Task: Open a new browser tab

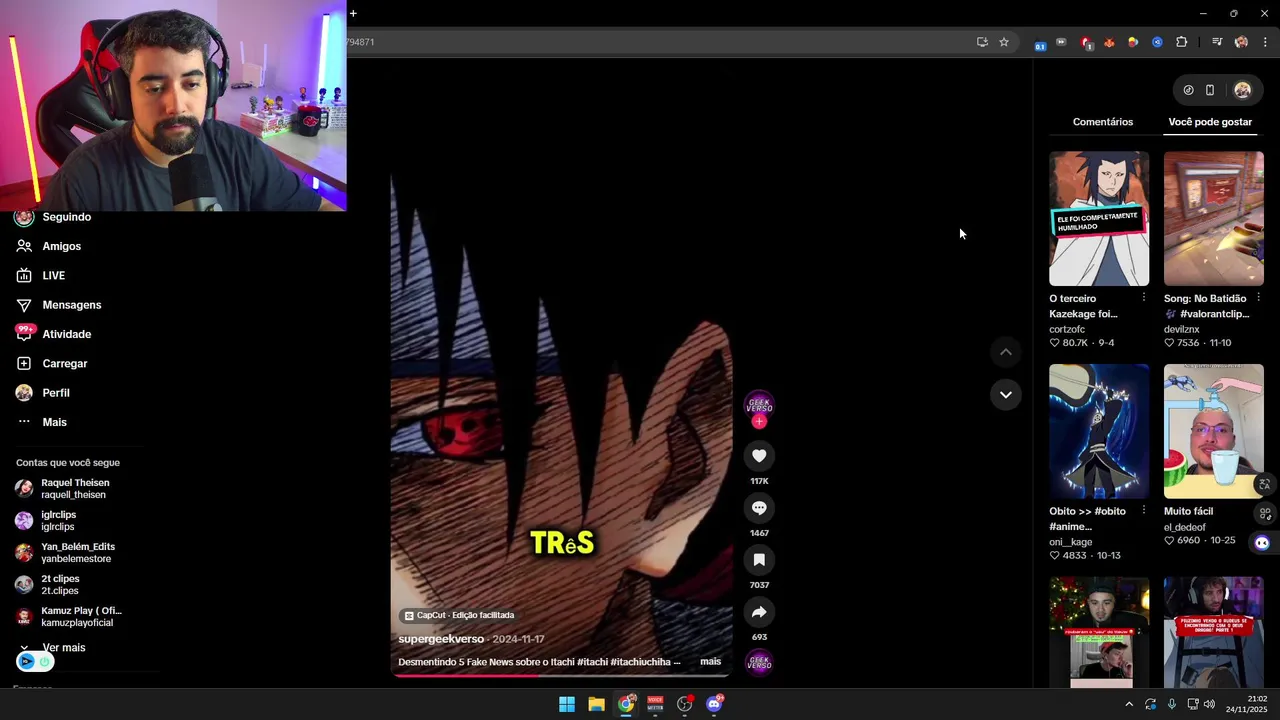Action: pos(353,14)
